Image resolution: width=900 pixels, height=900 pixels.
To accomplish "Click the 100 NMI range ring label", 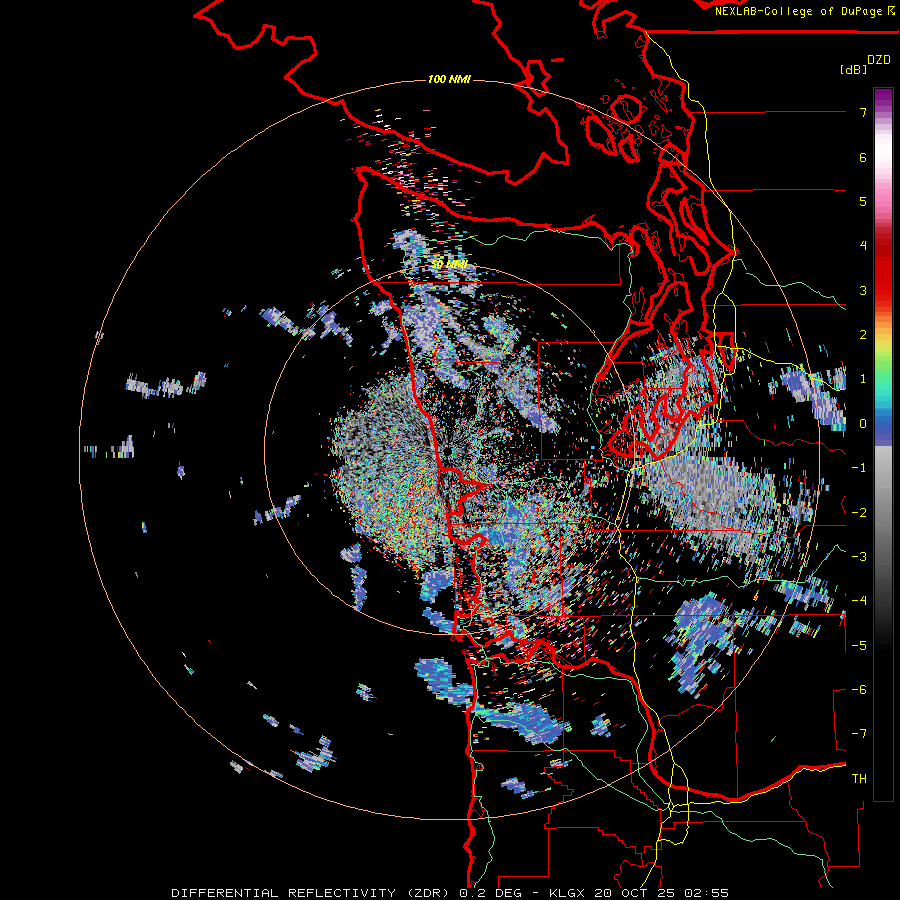I will pyautogui.click(x=449, y=79).
